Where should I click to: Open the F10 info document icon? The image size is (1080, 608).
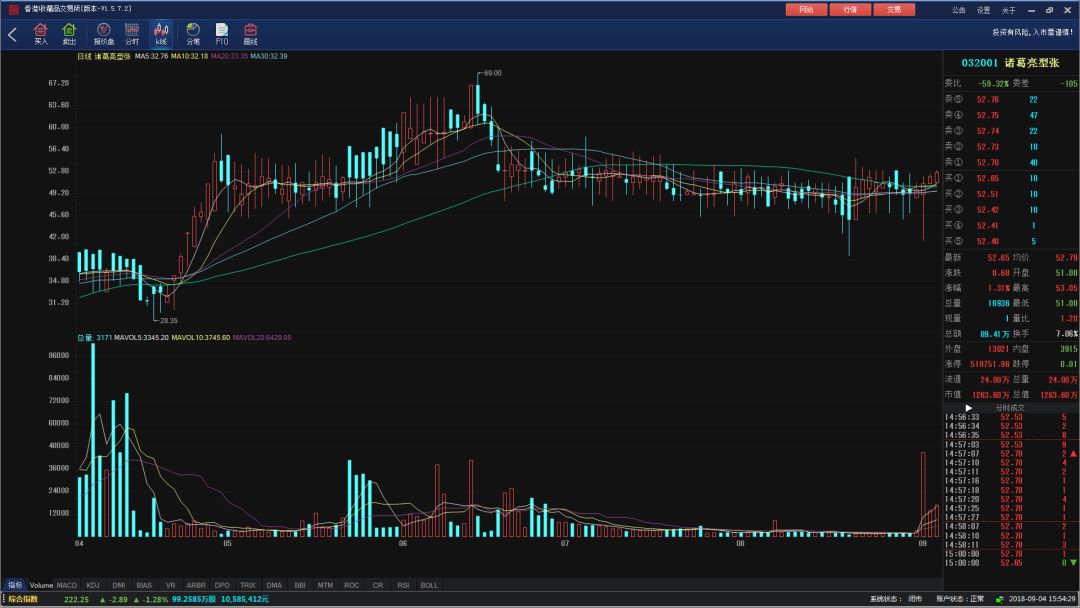pyautogui.click(x=222, y=34)
